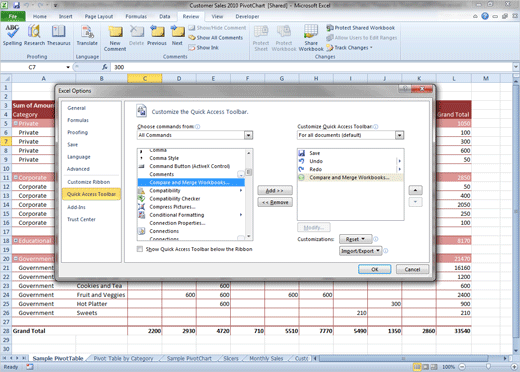Click OK in Excel Options
This screenshot has height=372, width=520.
(374, 269)
